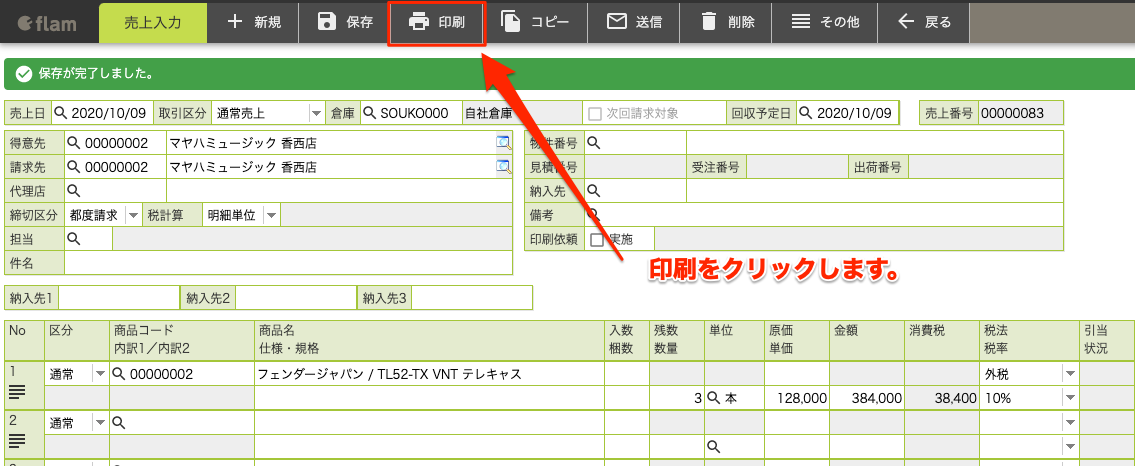This screenshot has height=466, width=1135.
Task: Click the コピー copy icon
Action: click(x=511, y=22)
